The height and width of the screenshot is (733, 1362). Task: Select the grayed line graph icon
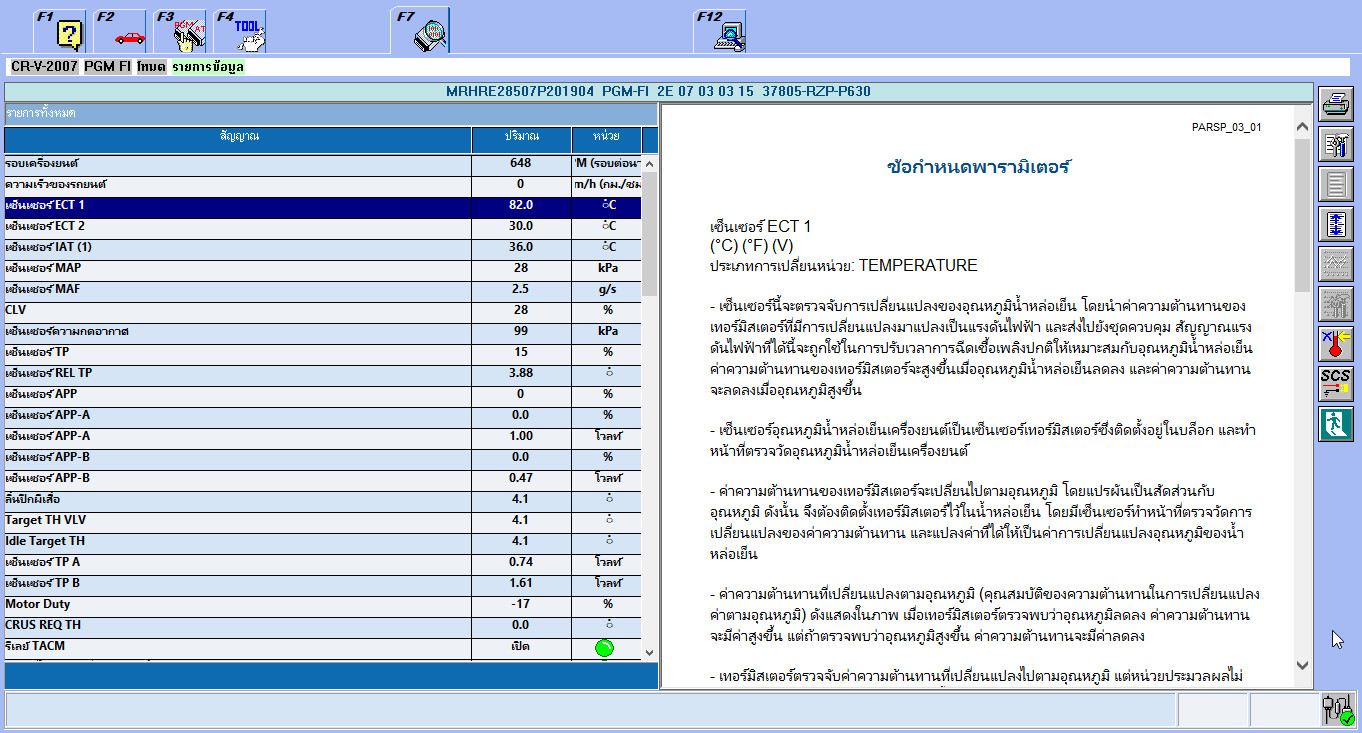pyautogui.click(x=1336, y=265)
